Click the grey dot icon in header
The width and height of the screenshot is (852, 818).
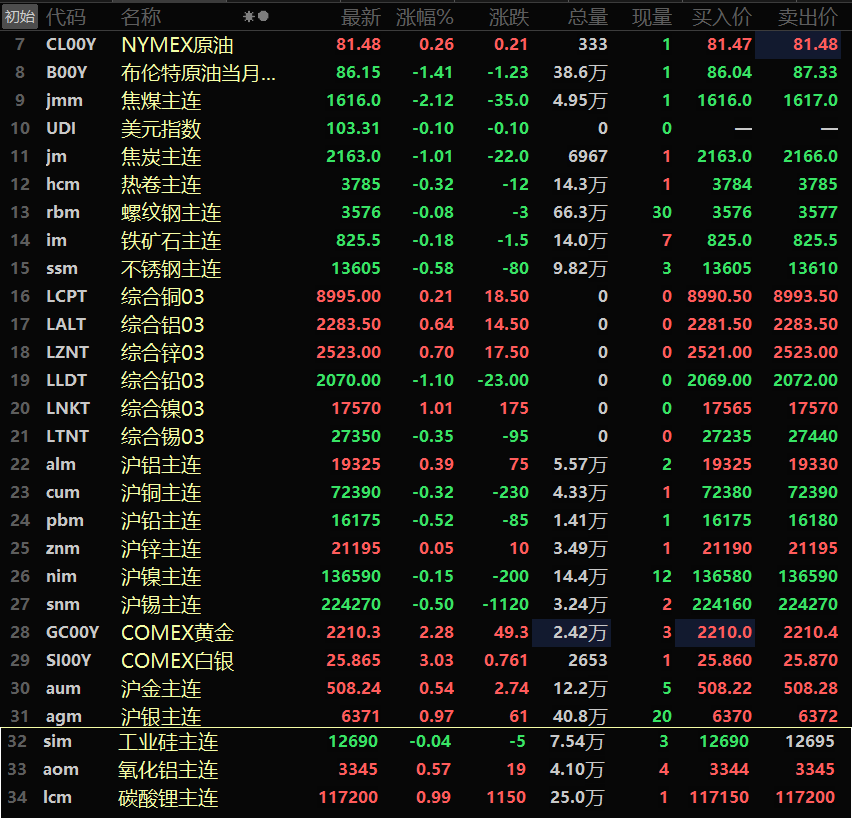coord(263,16)
